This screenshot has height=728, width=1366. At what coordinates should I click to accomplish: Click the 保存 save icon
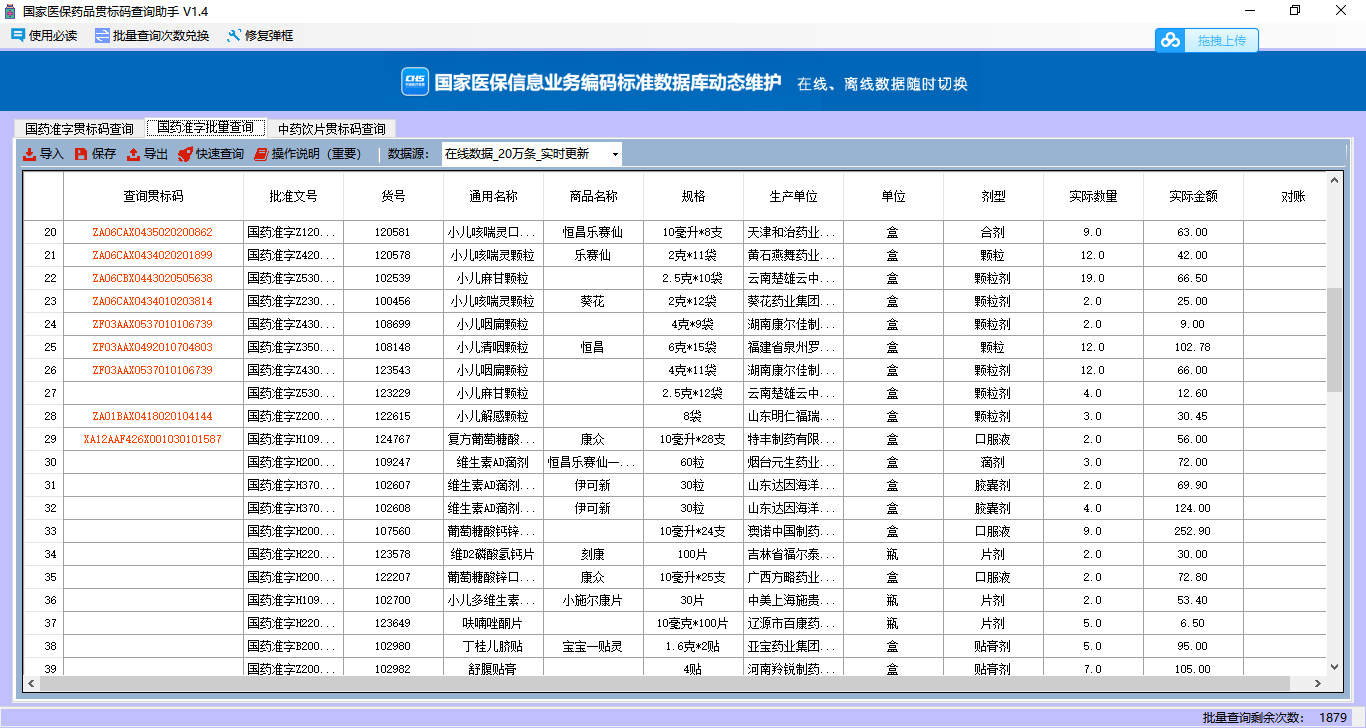coord(82,154)
